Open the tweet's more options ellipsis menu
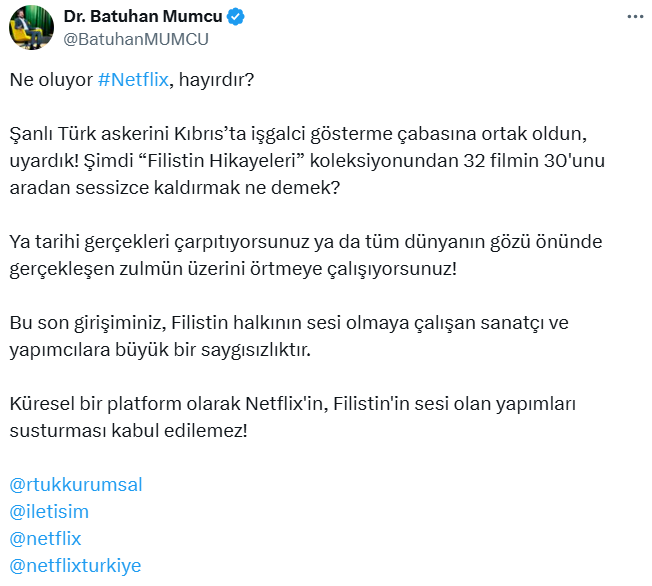Screen dimensions: 652x586 [635, 17]
